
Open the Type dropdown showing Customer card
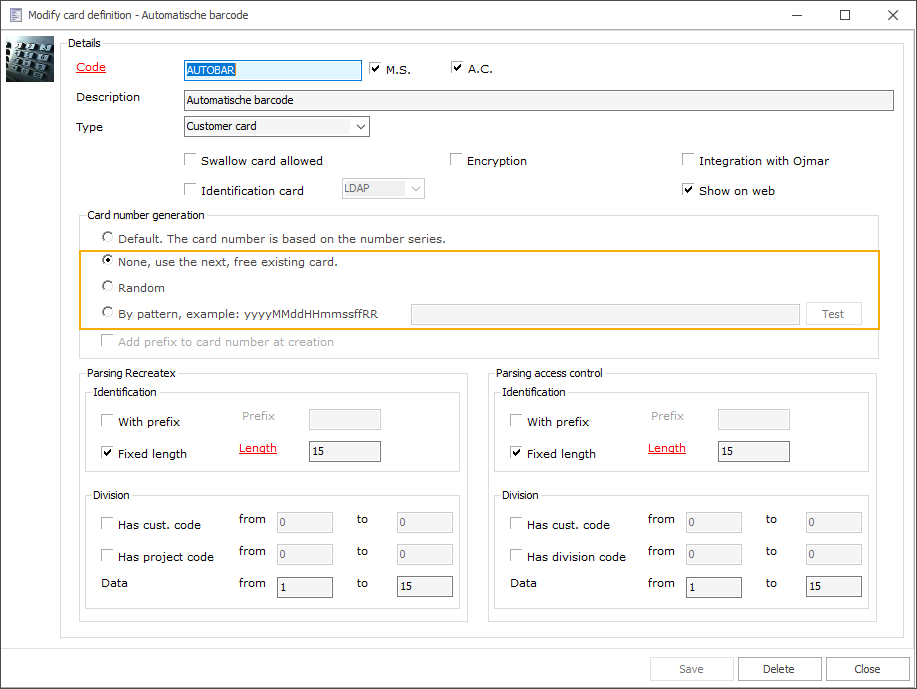[277, 127]
